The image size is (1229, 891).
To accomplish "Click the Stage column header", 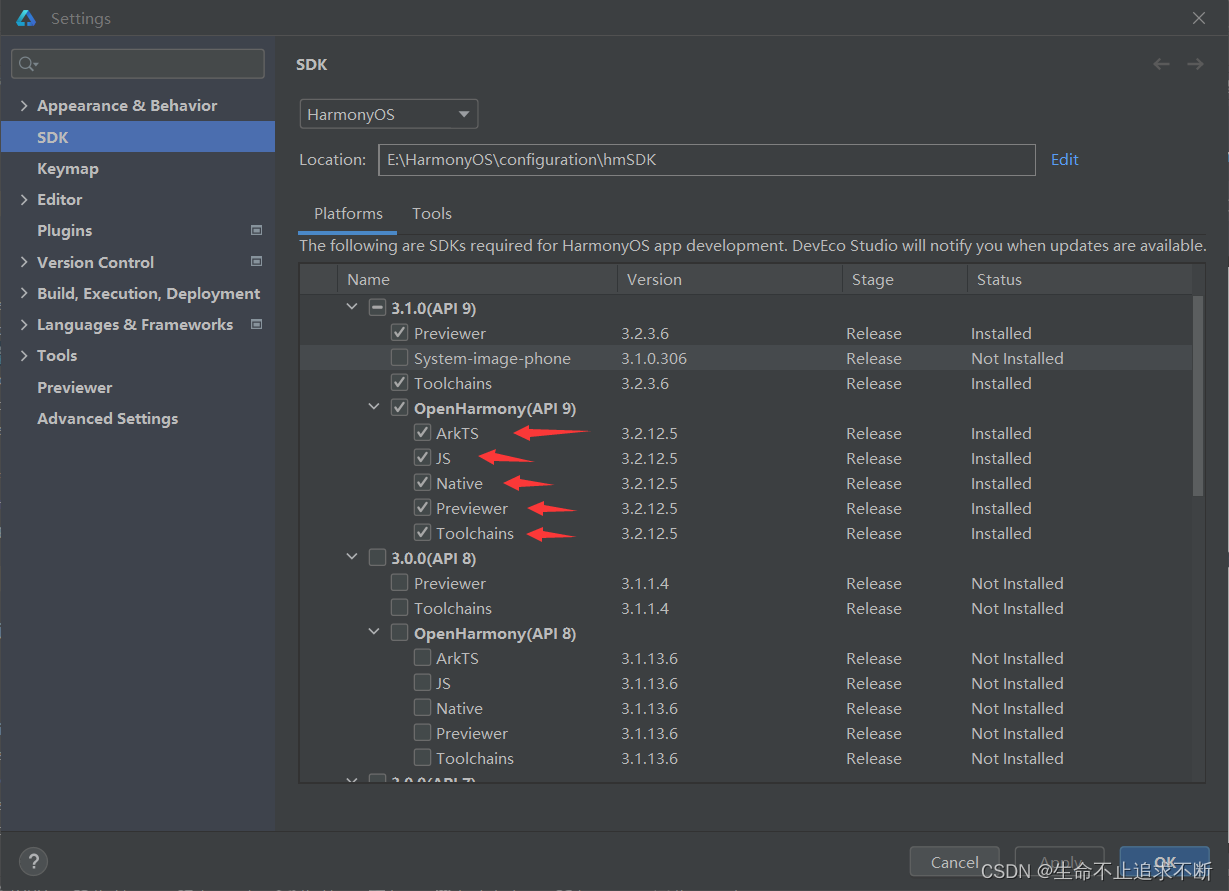I will tap(904, 279).
